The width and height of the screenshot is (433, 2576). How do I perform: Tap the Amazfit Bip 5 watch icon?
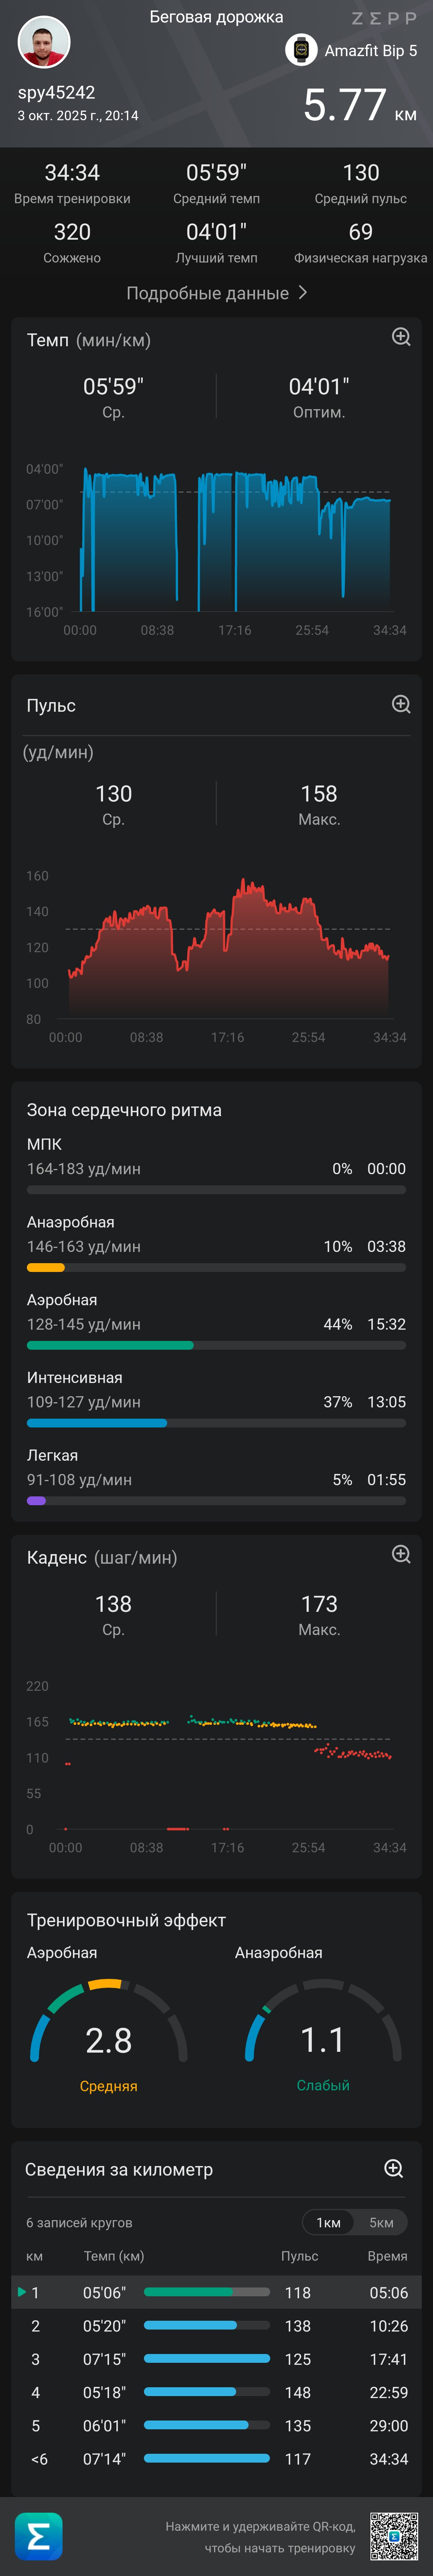(301, 49)
